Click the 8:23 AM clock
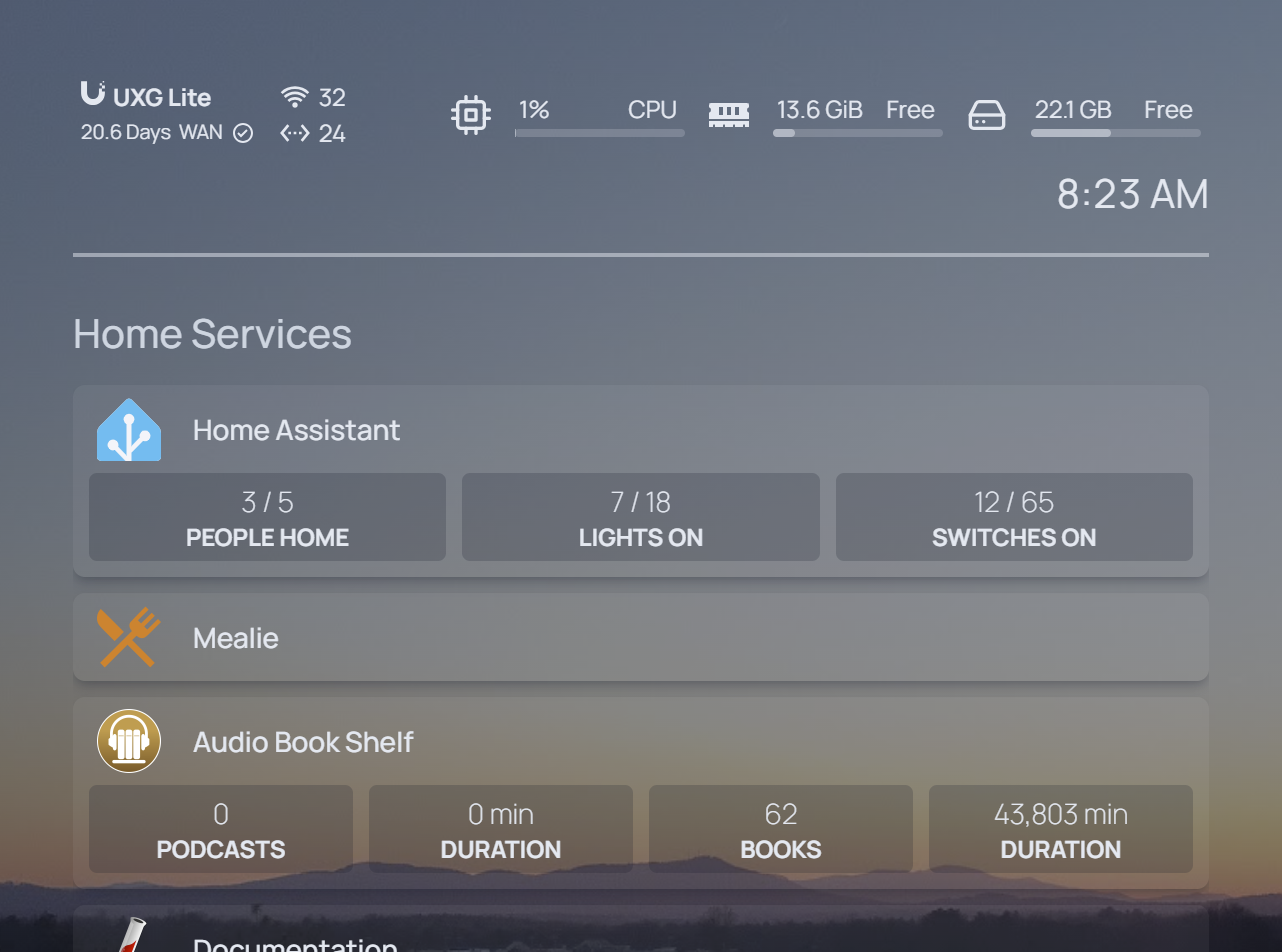Image resolution: width=1282 pixels, height=952 pixels. point(1133,194)
